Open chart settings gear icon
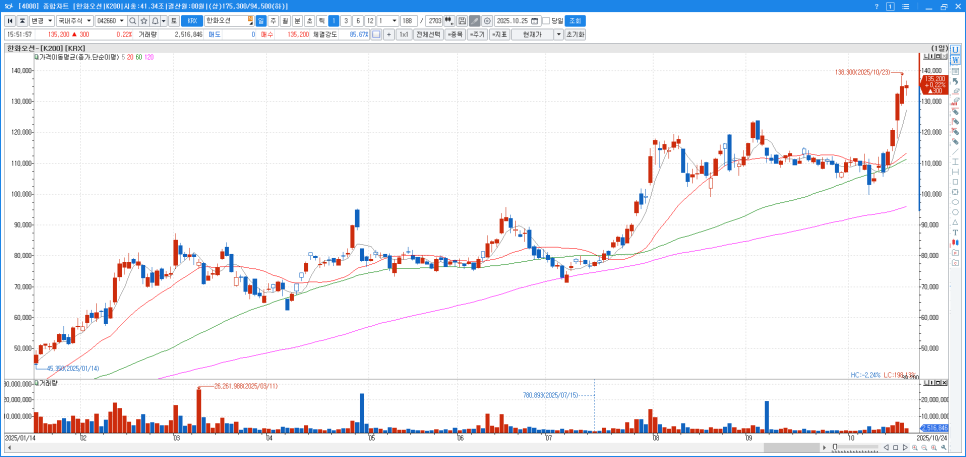The width and height of the screenshot is (966, 457). pyautogui.click(x=487, y=20)
